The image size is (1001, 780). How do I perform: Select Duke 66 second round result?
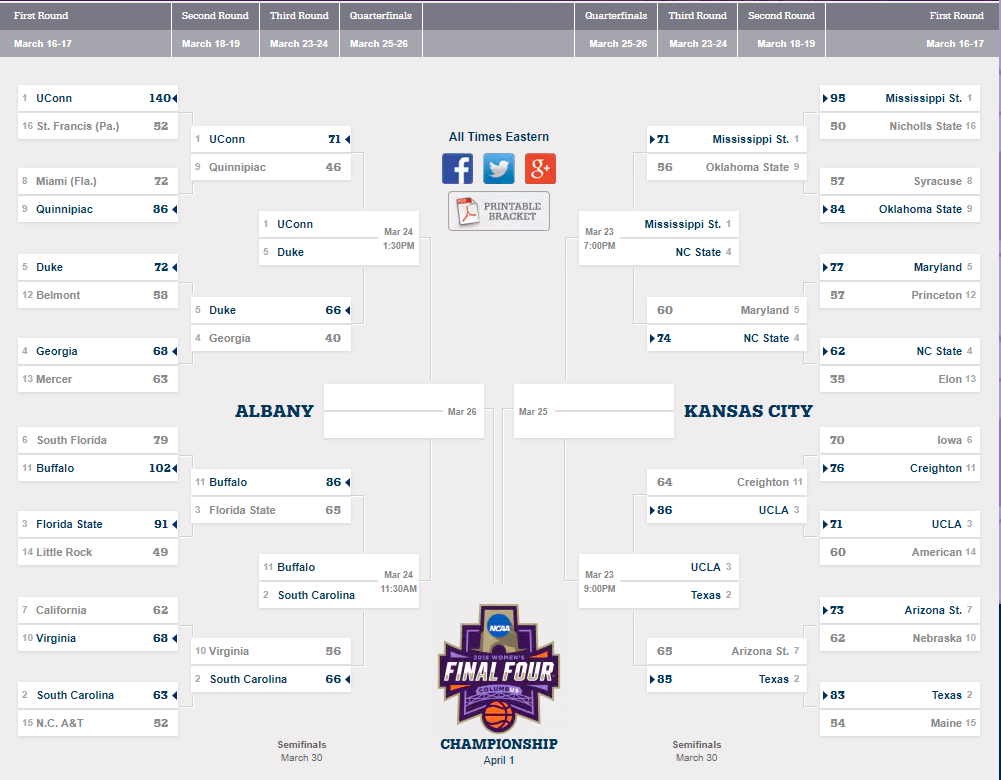[x=271, y=310]
